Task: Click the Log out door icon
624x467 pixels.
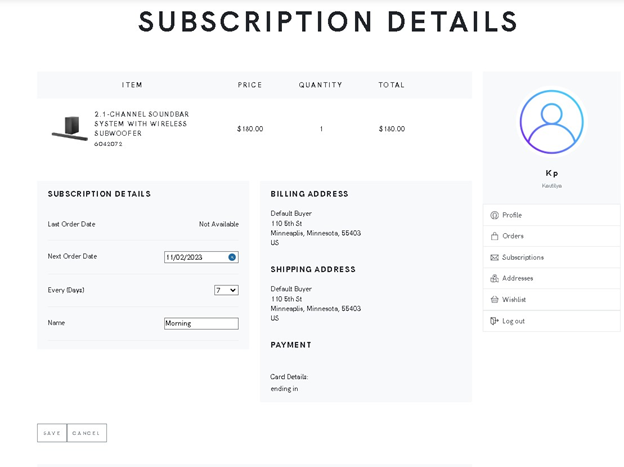Action: (494, 321)
